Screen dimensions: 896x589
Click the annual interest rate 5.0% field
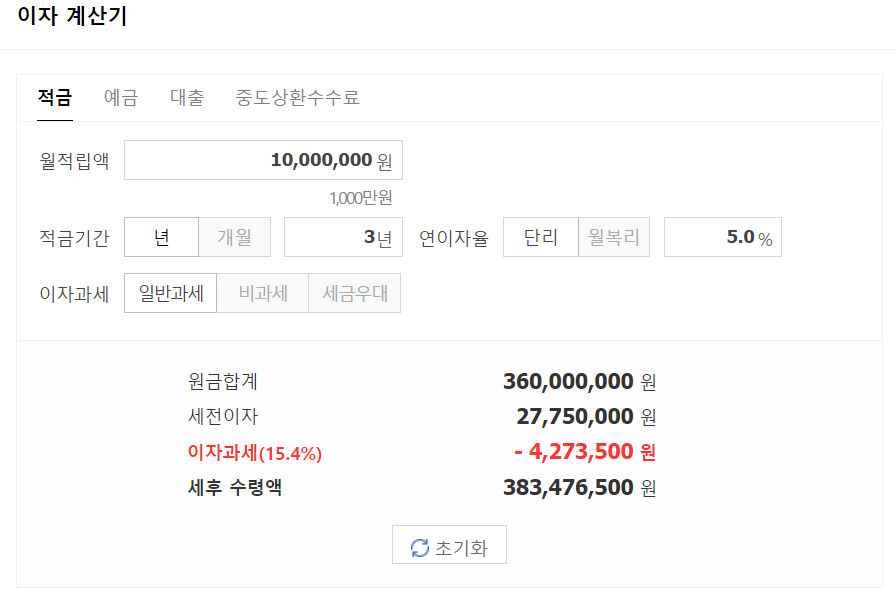pos(722,237)
